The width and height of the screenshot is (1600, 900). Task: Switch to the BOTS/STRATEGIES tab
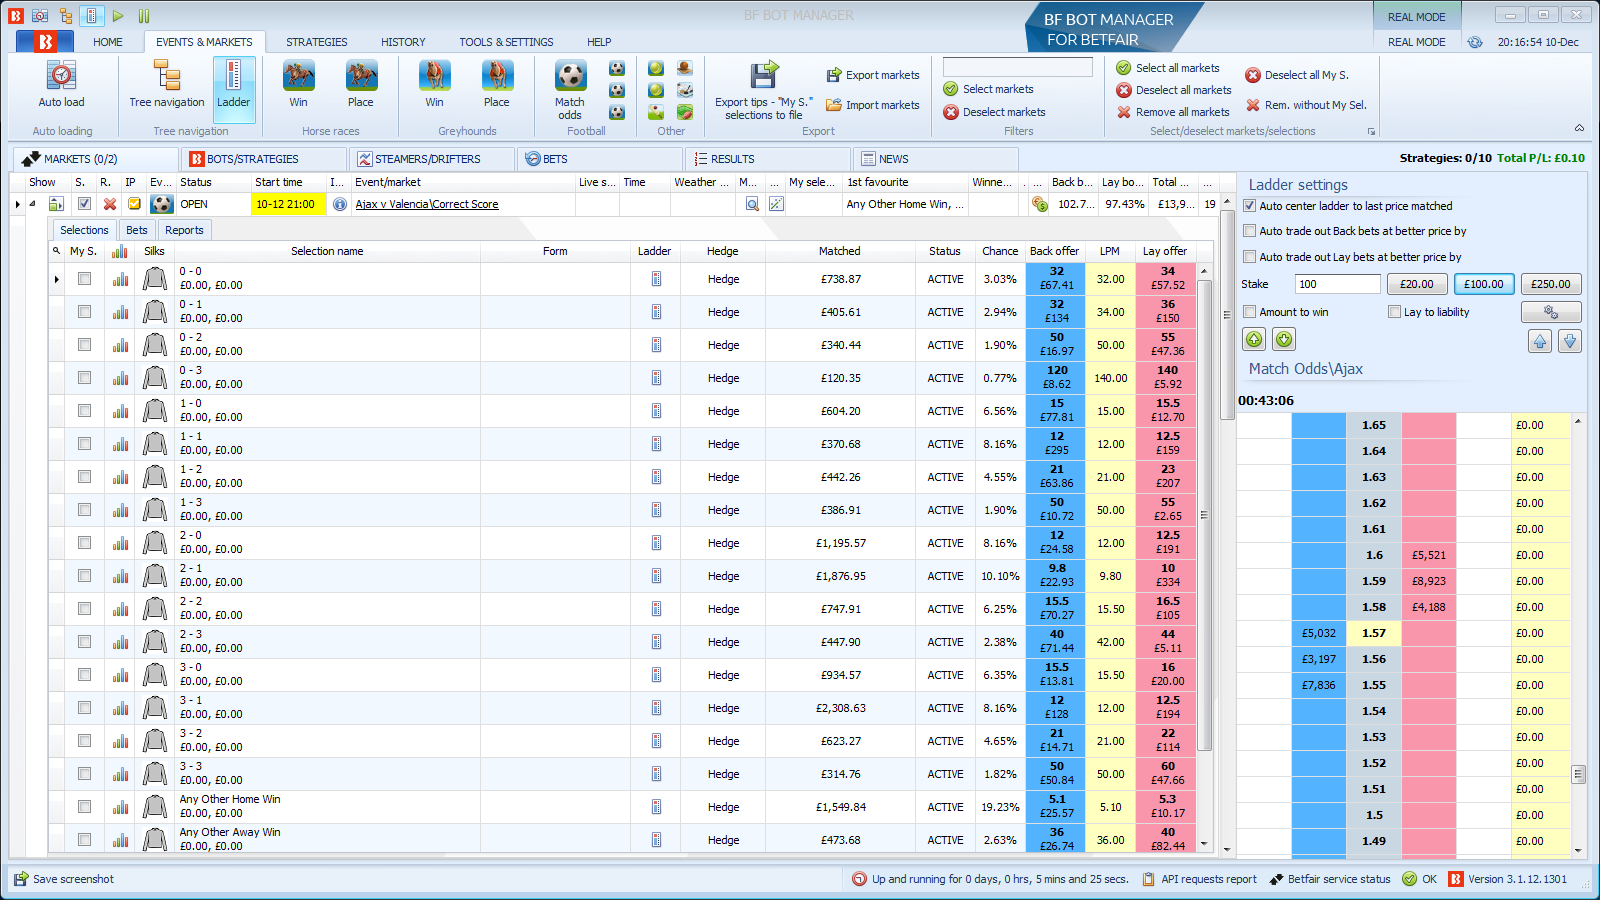click(x=264, y=159)
